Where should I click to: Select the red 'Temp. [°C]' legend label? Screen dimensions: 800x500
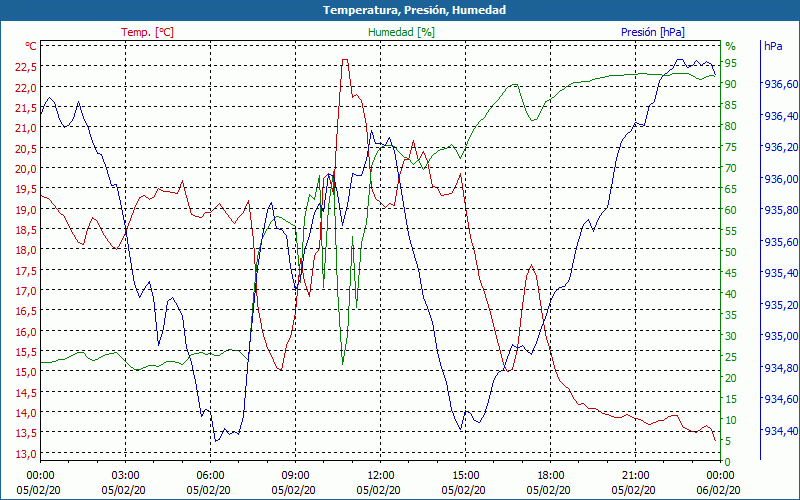[147, 32]
